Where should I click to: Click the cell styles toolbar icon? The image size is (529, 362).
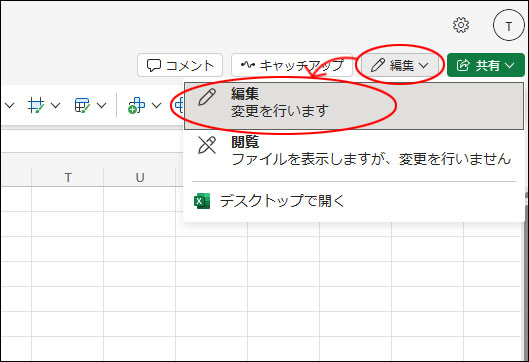(82, 105)
